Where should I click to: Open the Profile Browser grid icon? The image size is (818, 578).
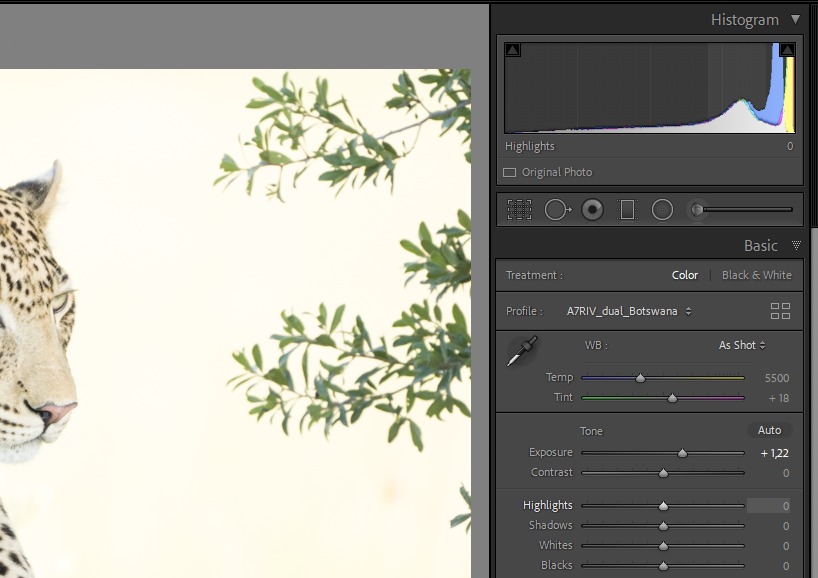click(x=780, y=311)
